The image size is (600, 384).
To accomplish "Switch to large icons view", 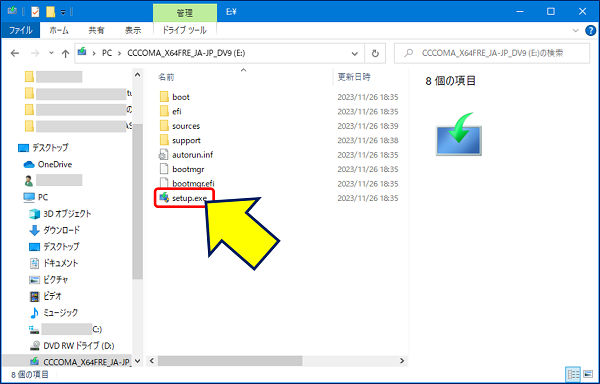I will tap(588, 374).
